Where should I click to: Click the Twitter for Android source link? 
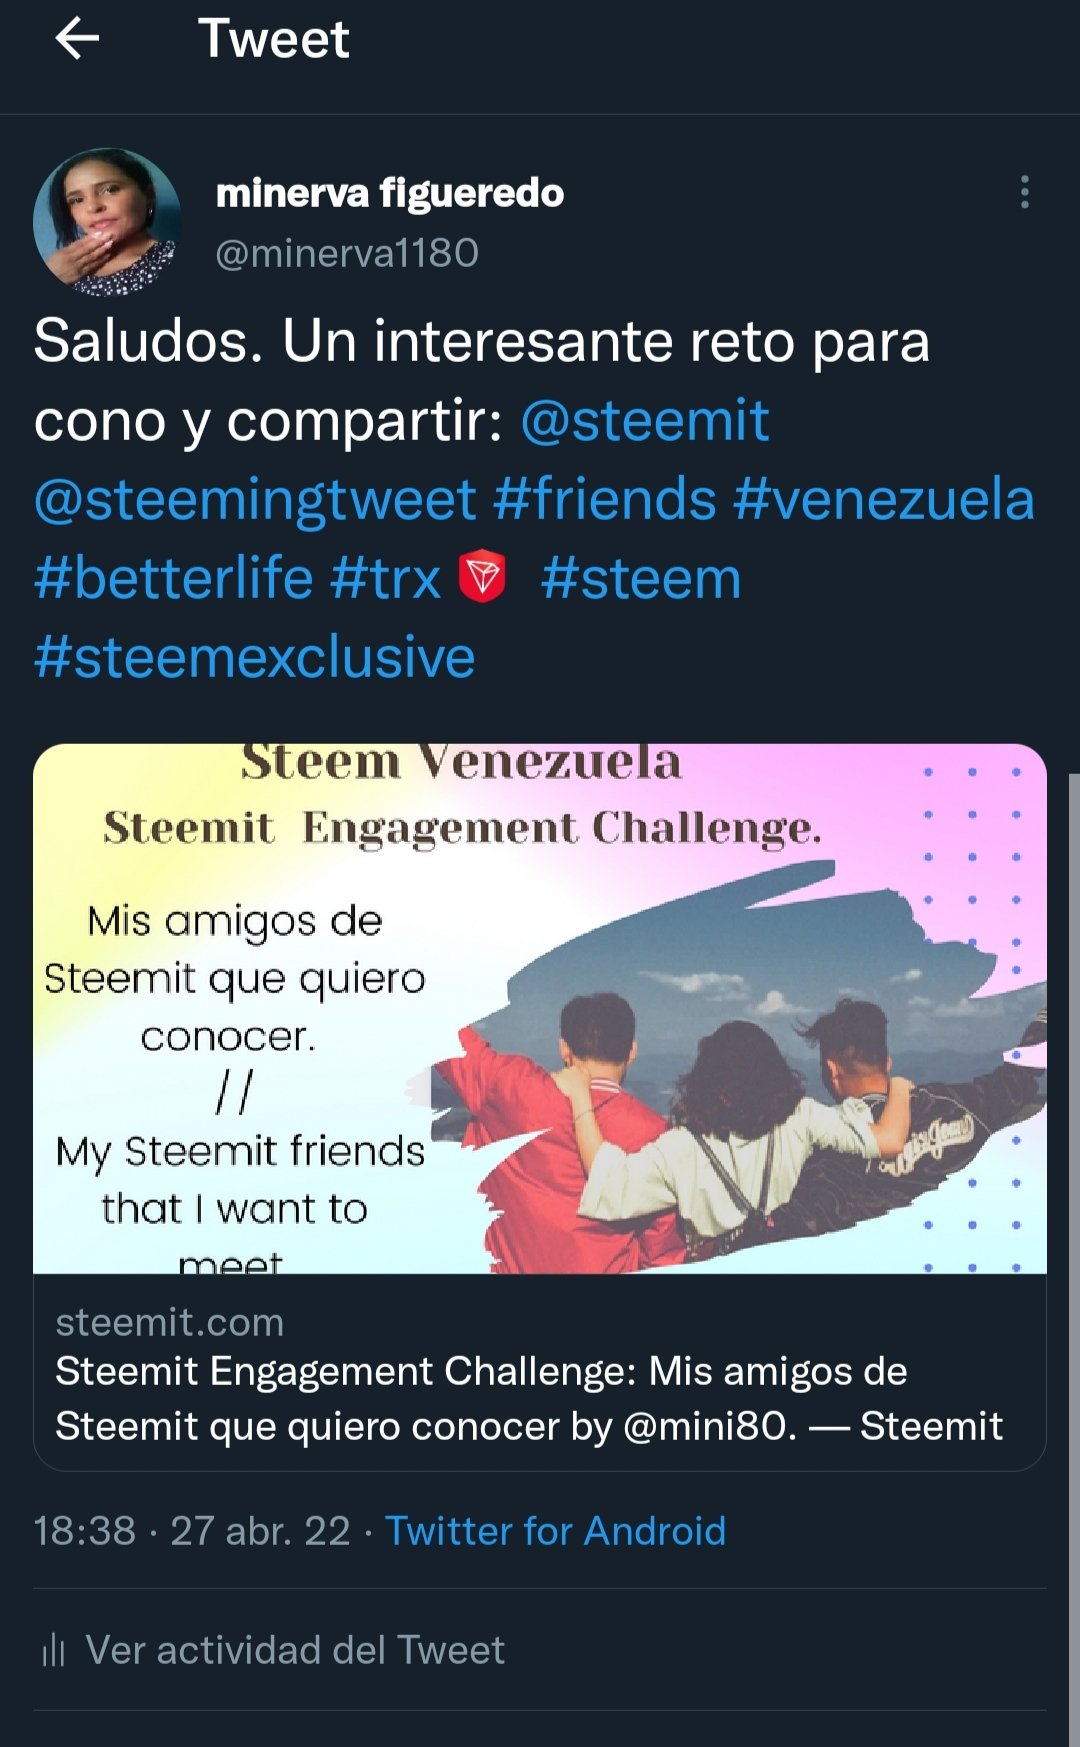point(556,1531)
